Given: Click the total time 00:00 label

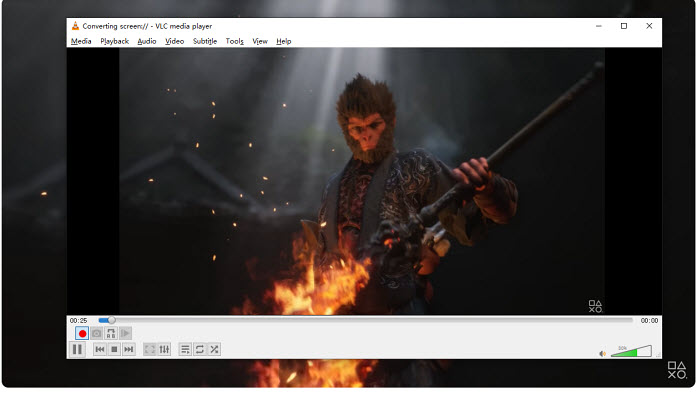Looking at the screenshot, I should click(x=649, y=321).
